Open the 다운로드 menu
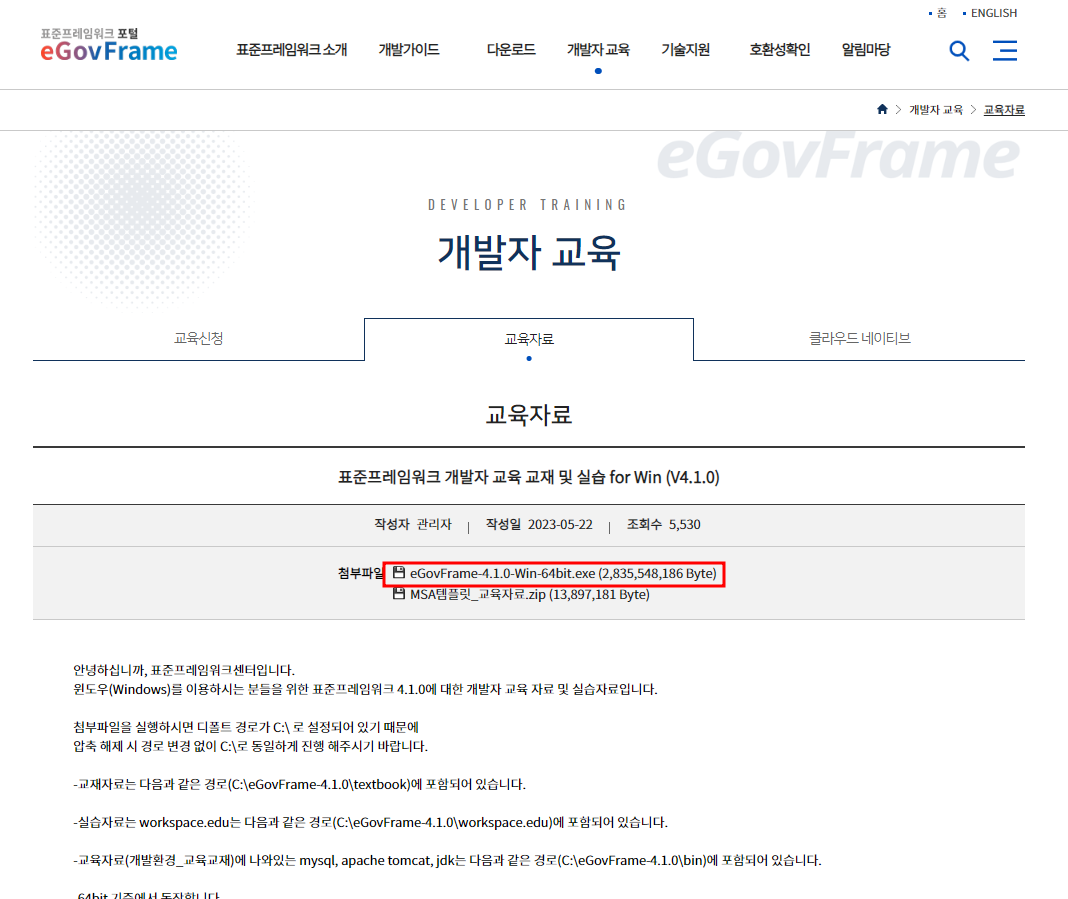 (x=511, y=50)
